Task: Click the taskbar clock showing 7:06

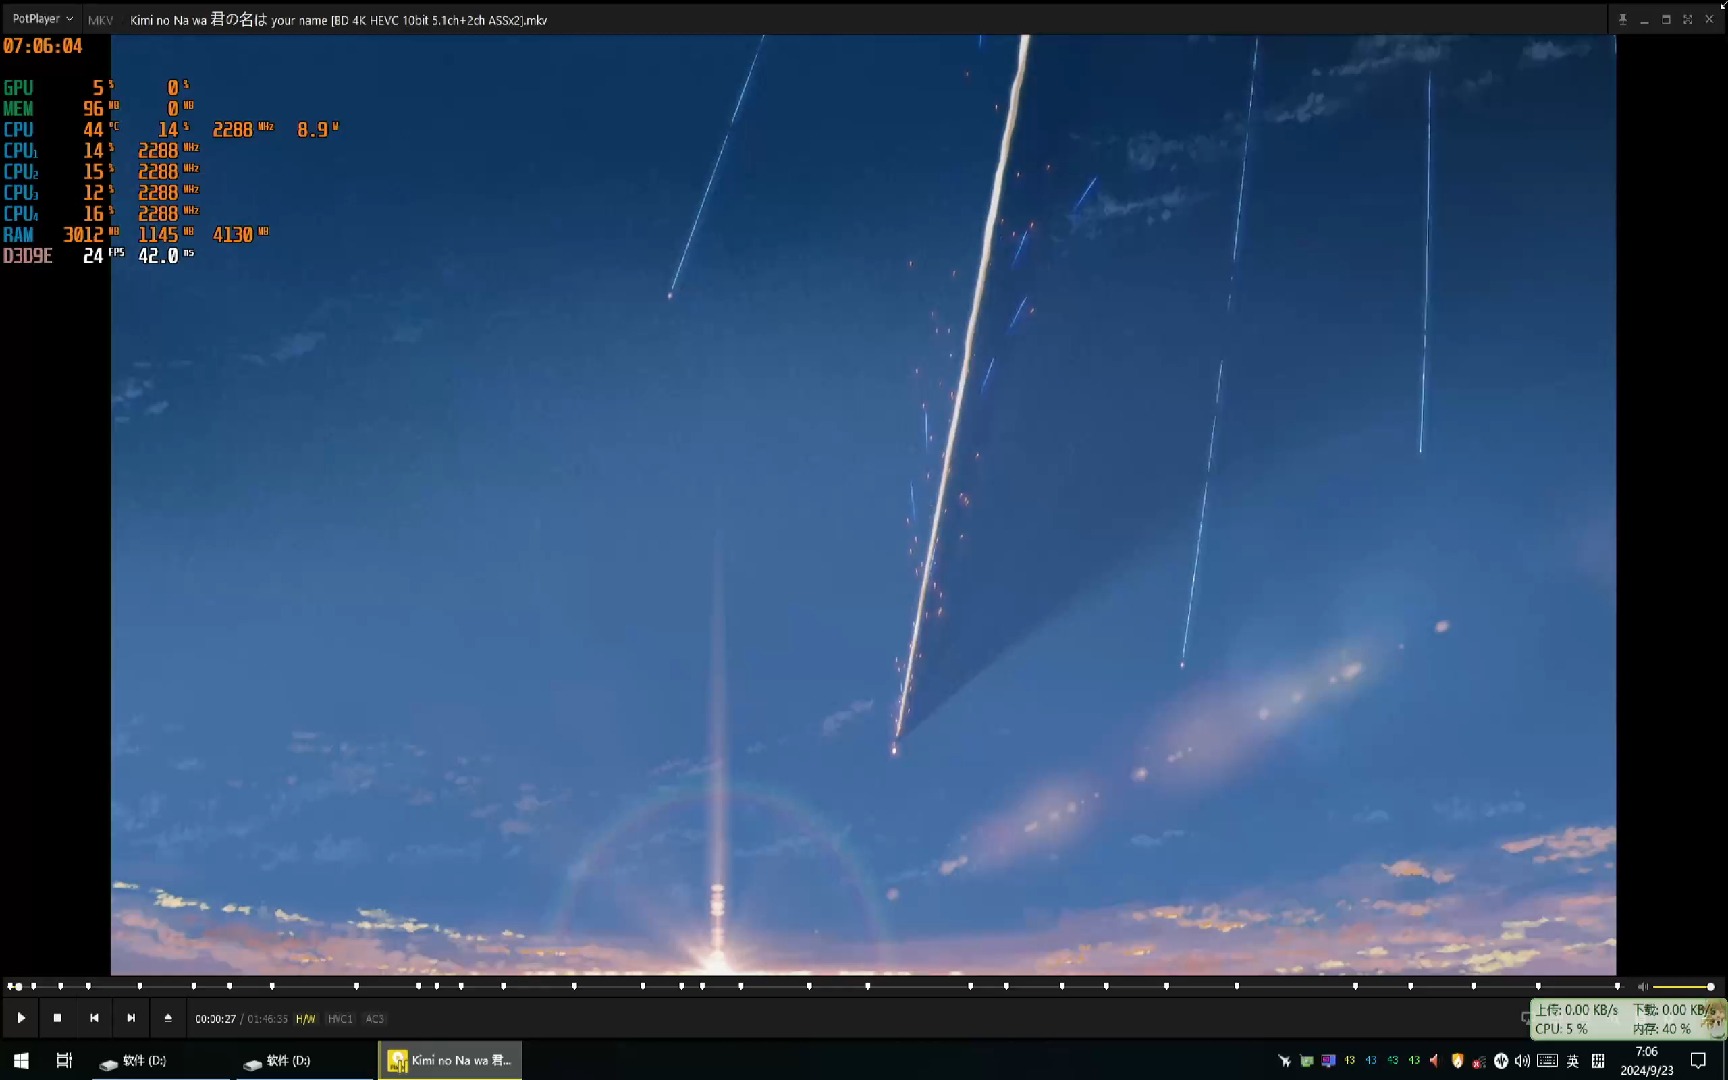Action: [x=1647, y=1060]
